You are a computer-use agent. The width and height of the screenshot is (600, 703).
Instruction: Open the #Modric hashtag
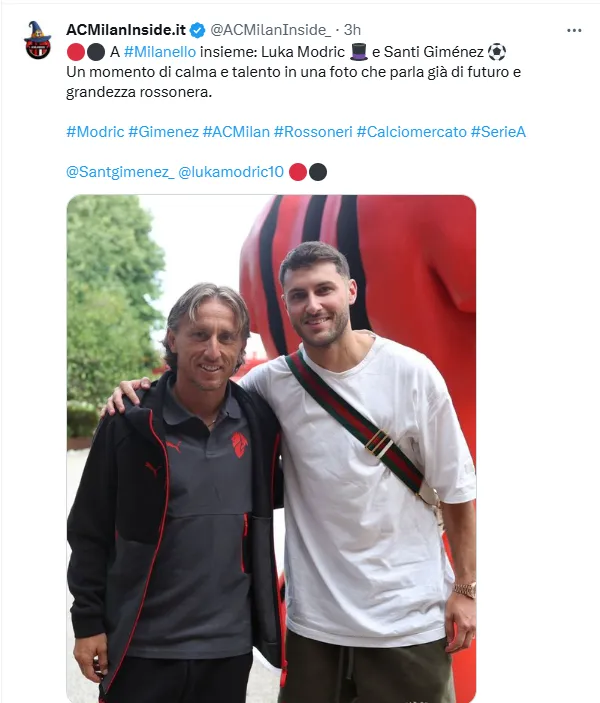pos(95,132)
